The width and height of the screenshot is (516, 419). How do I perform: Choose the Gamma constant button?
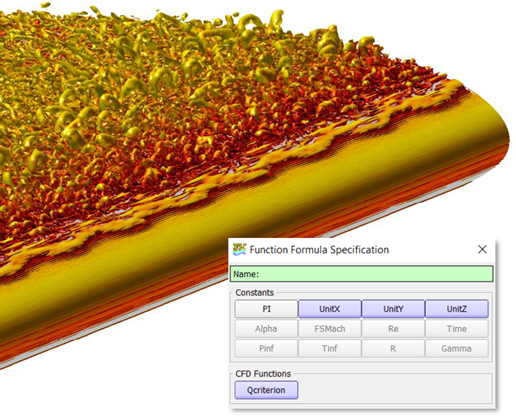click(x=457, y=348)
